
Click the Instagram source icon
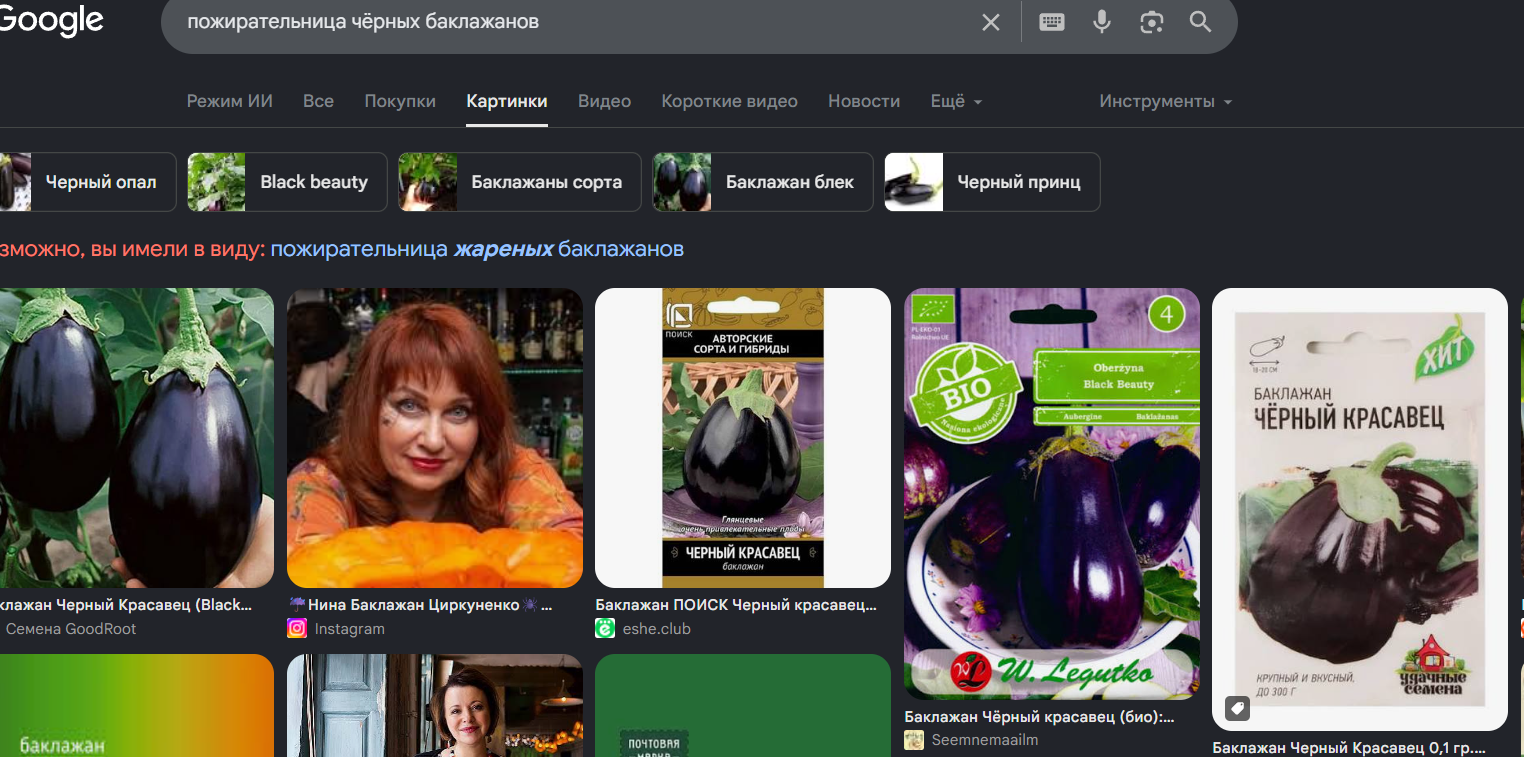point(297,629)
